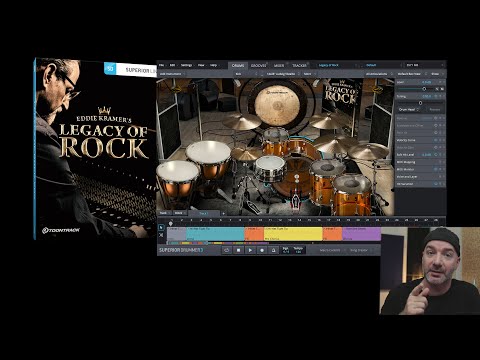
Task: Switch to the Mixer tab
Action: coord(279,65)
